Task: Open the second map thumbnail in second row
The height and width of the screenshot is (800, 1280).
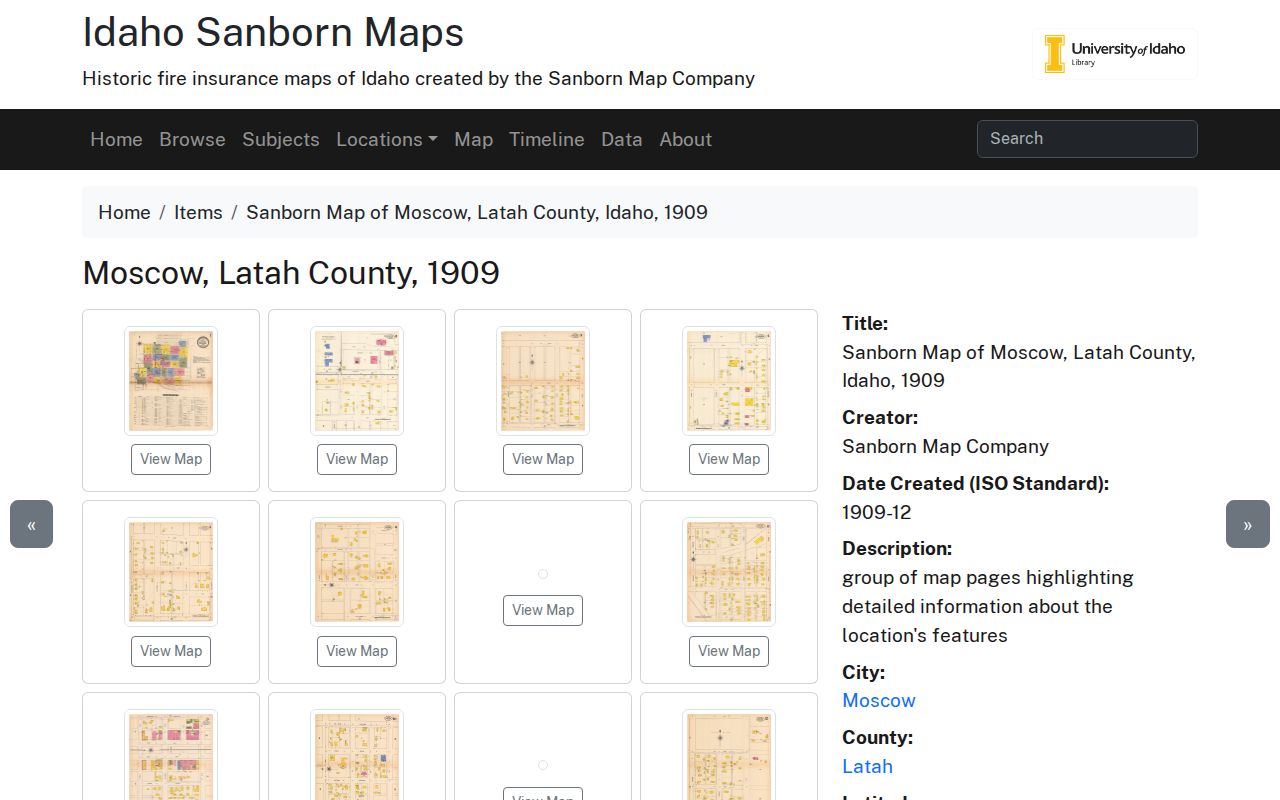Action: [x=357, y=572]
